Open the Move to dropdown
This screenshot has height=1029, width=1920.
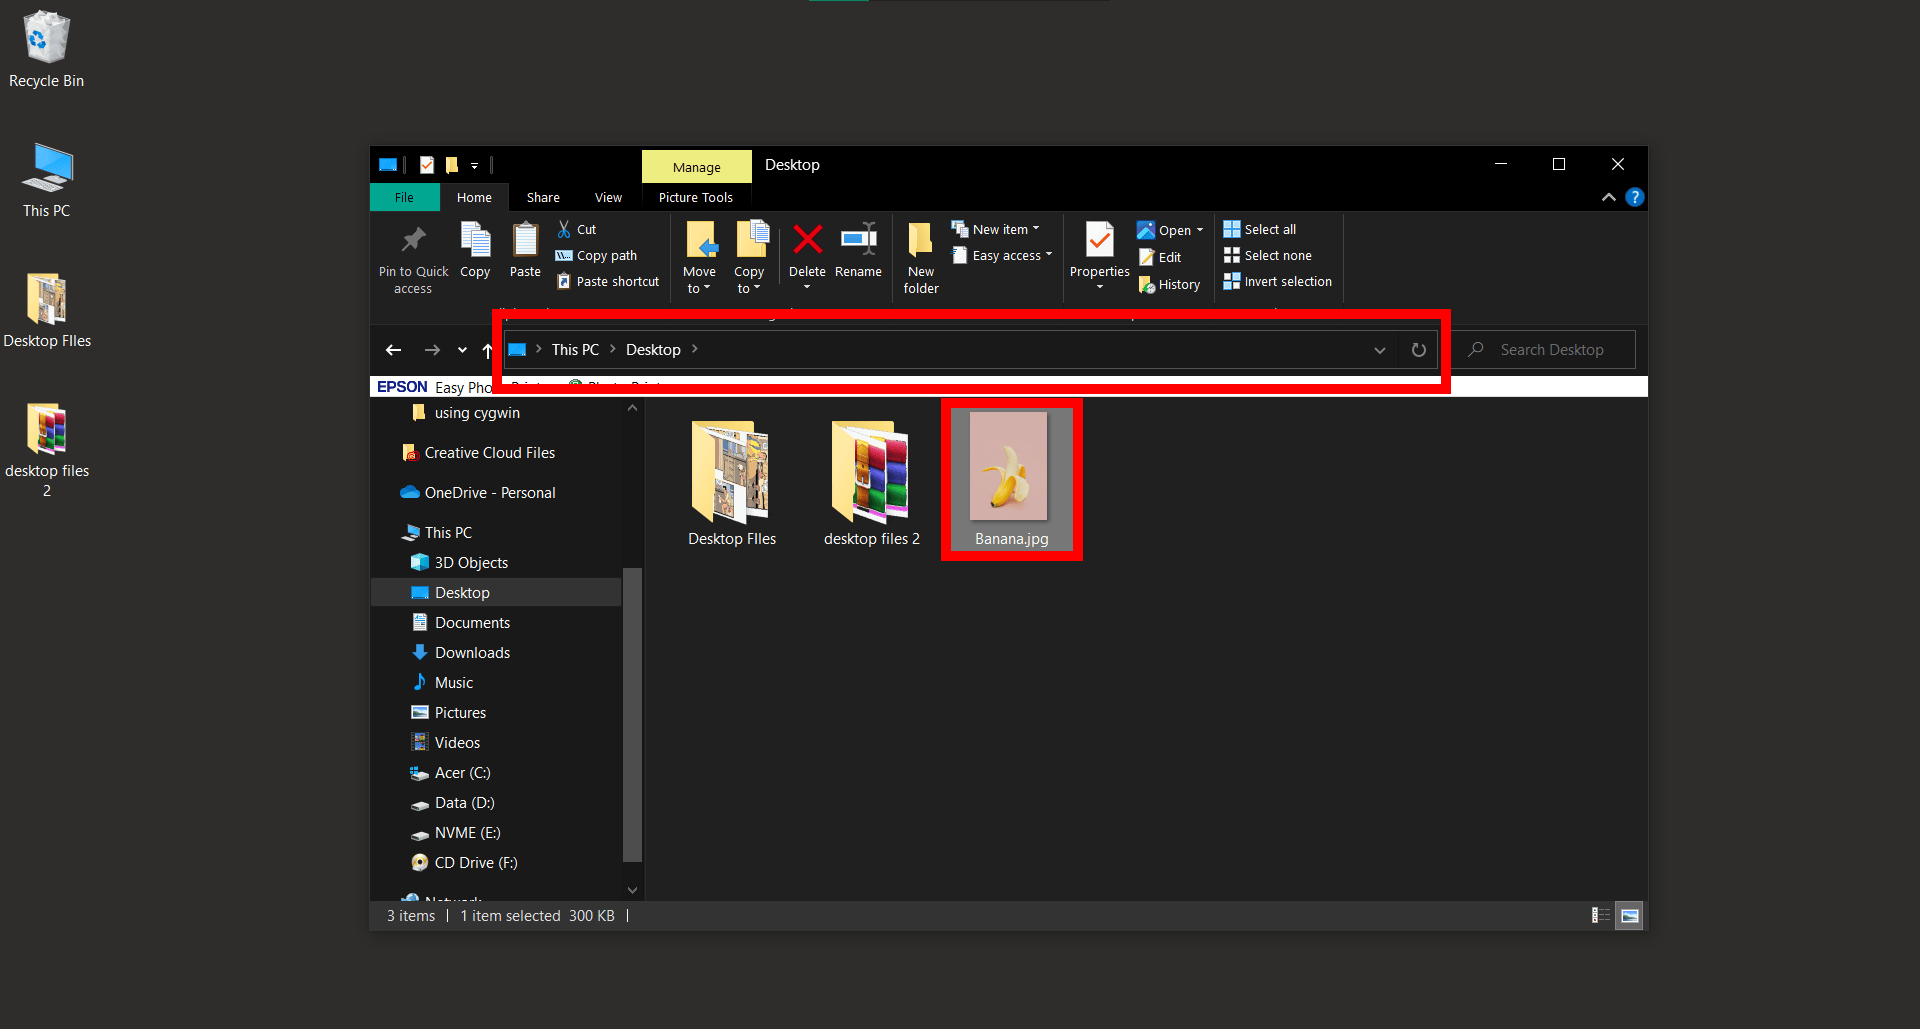tap(700, 255)
